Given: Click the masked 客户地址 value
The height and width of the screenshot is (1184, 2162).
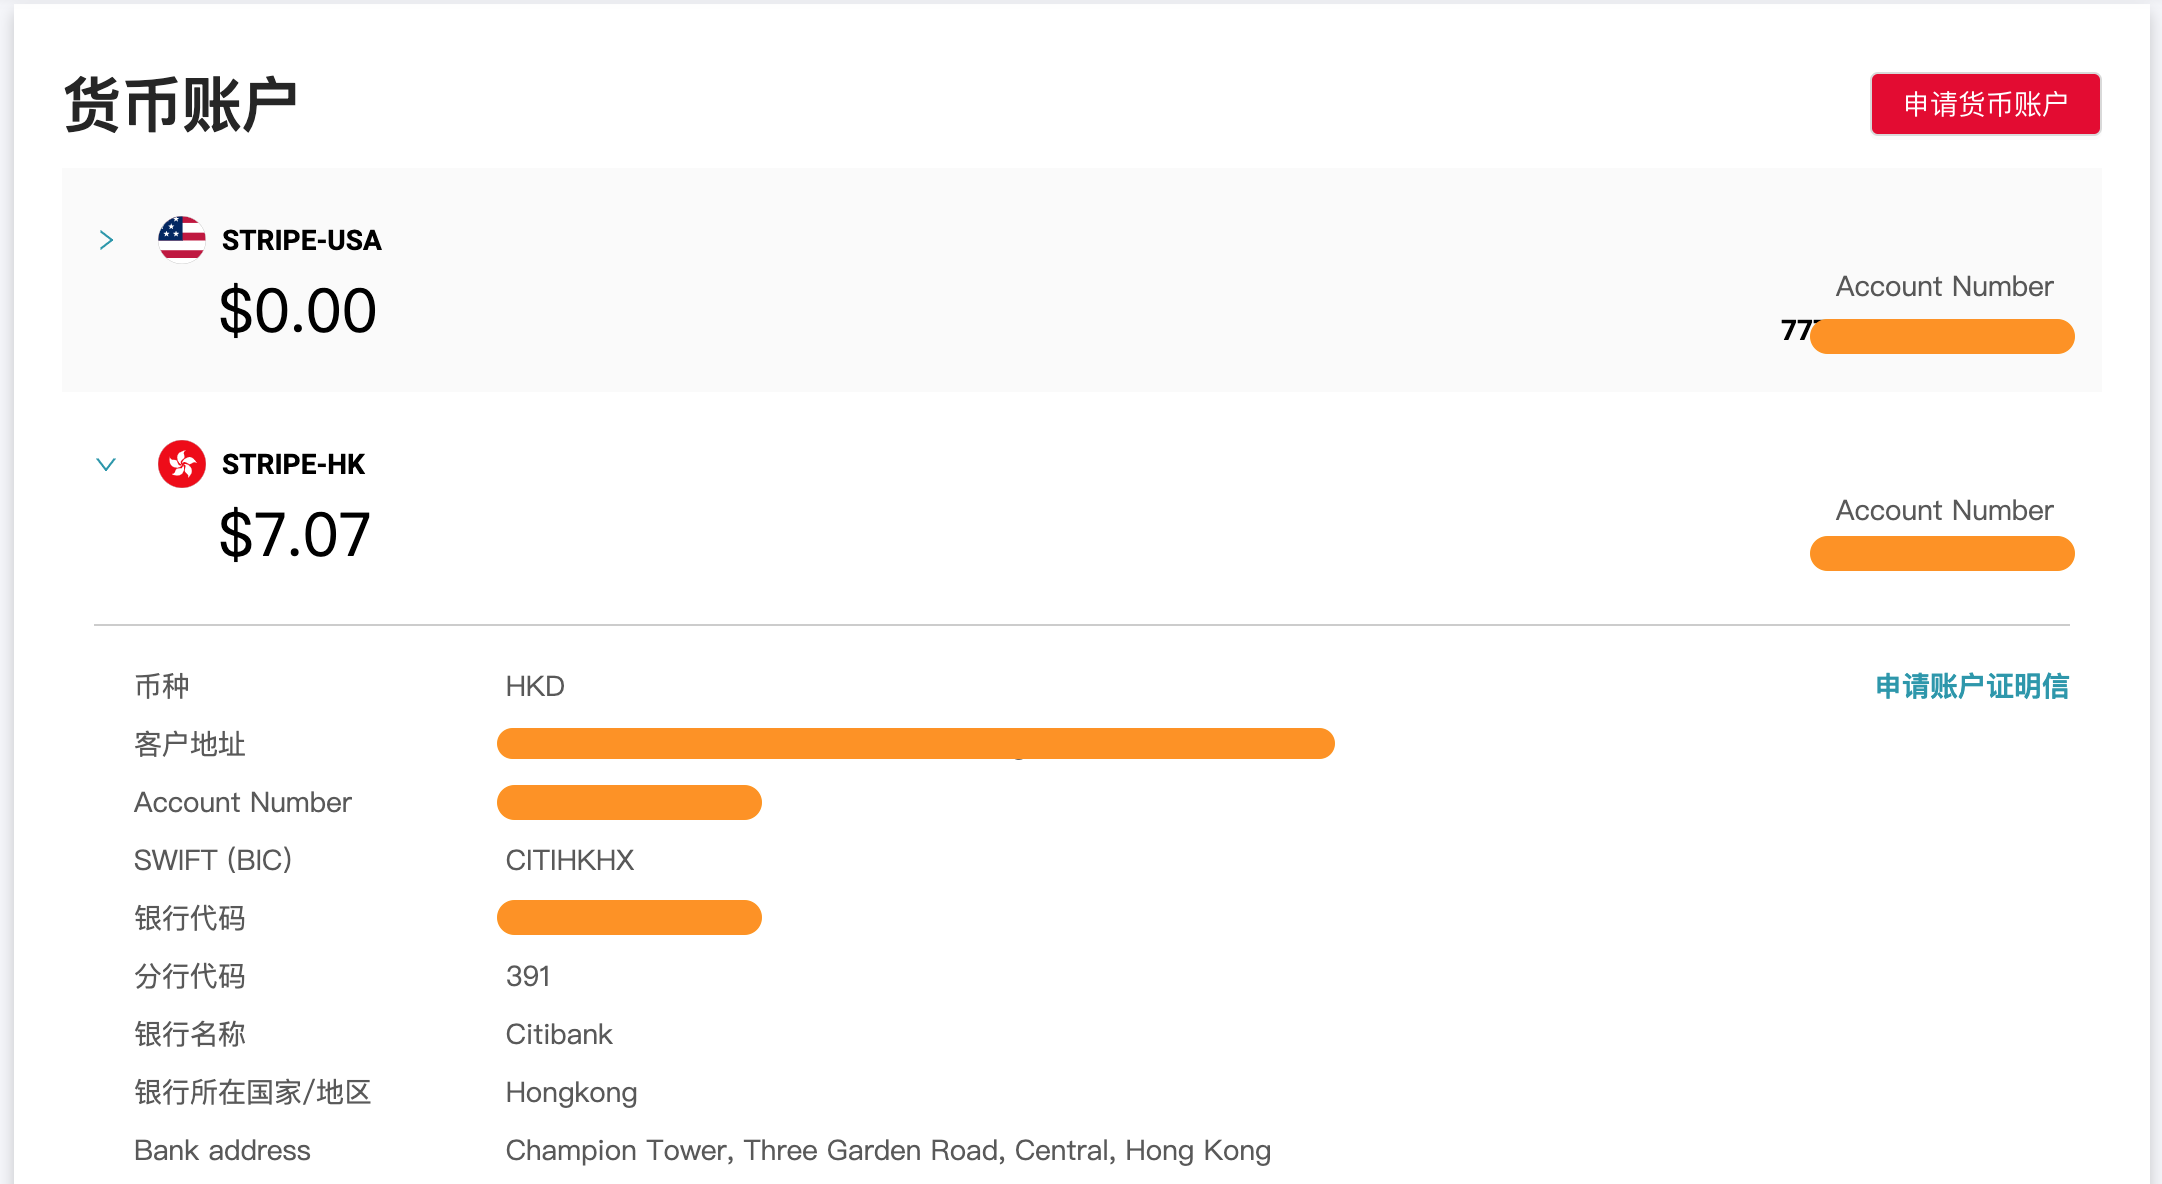Looking at the screenshot, I should pos(915,744).
